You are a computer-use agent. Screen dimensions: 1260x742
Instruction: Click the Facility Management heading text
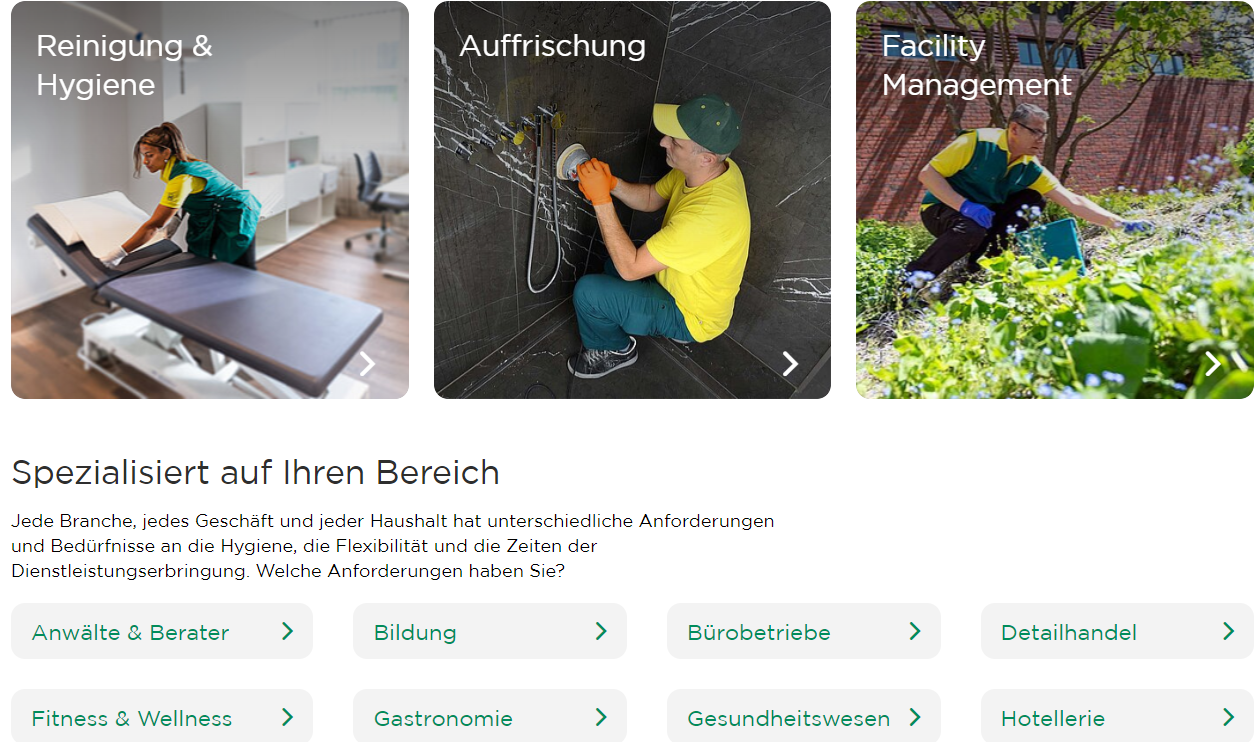[x=977, y=65]
